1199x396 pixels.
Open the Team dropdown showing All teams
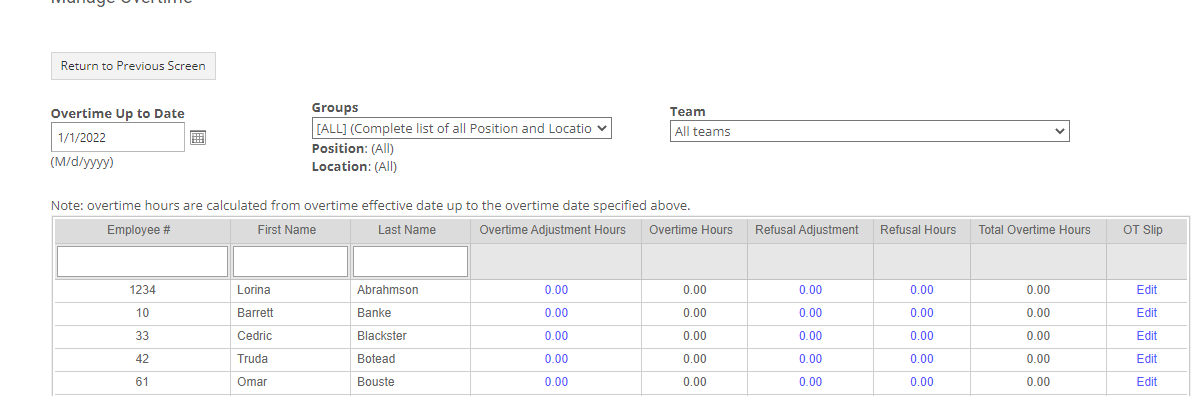(869, 131)
